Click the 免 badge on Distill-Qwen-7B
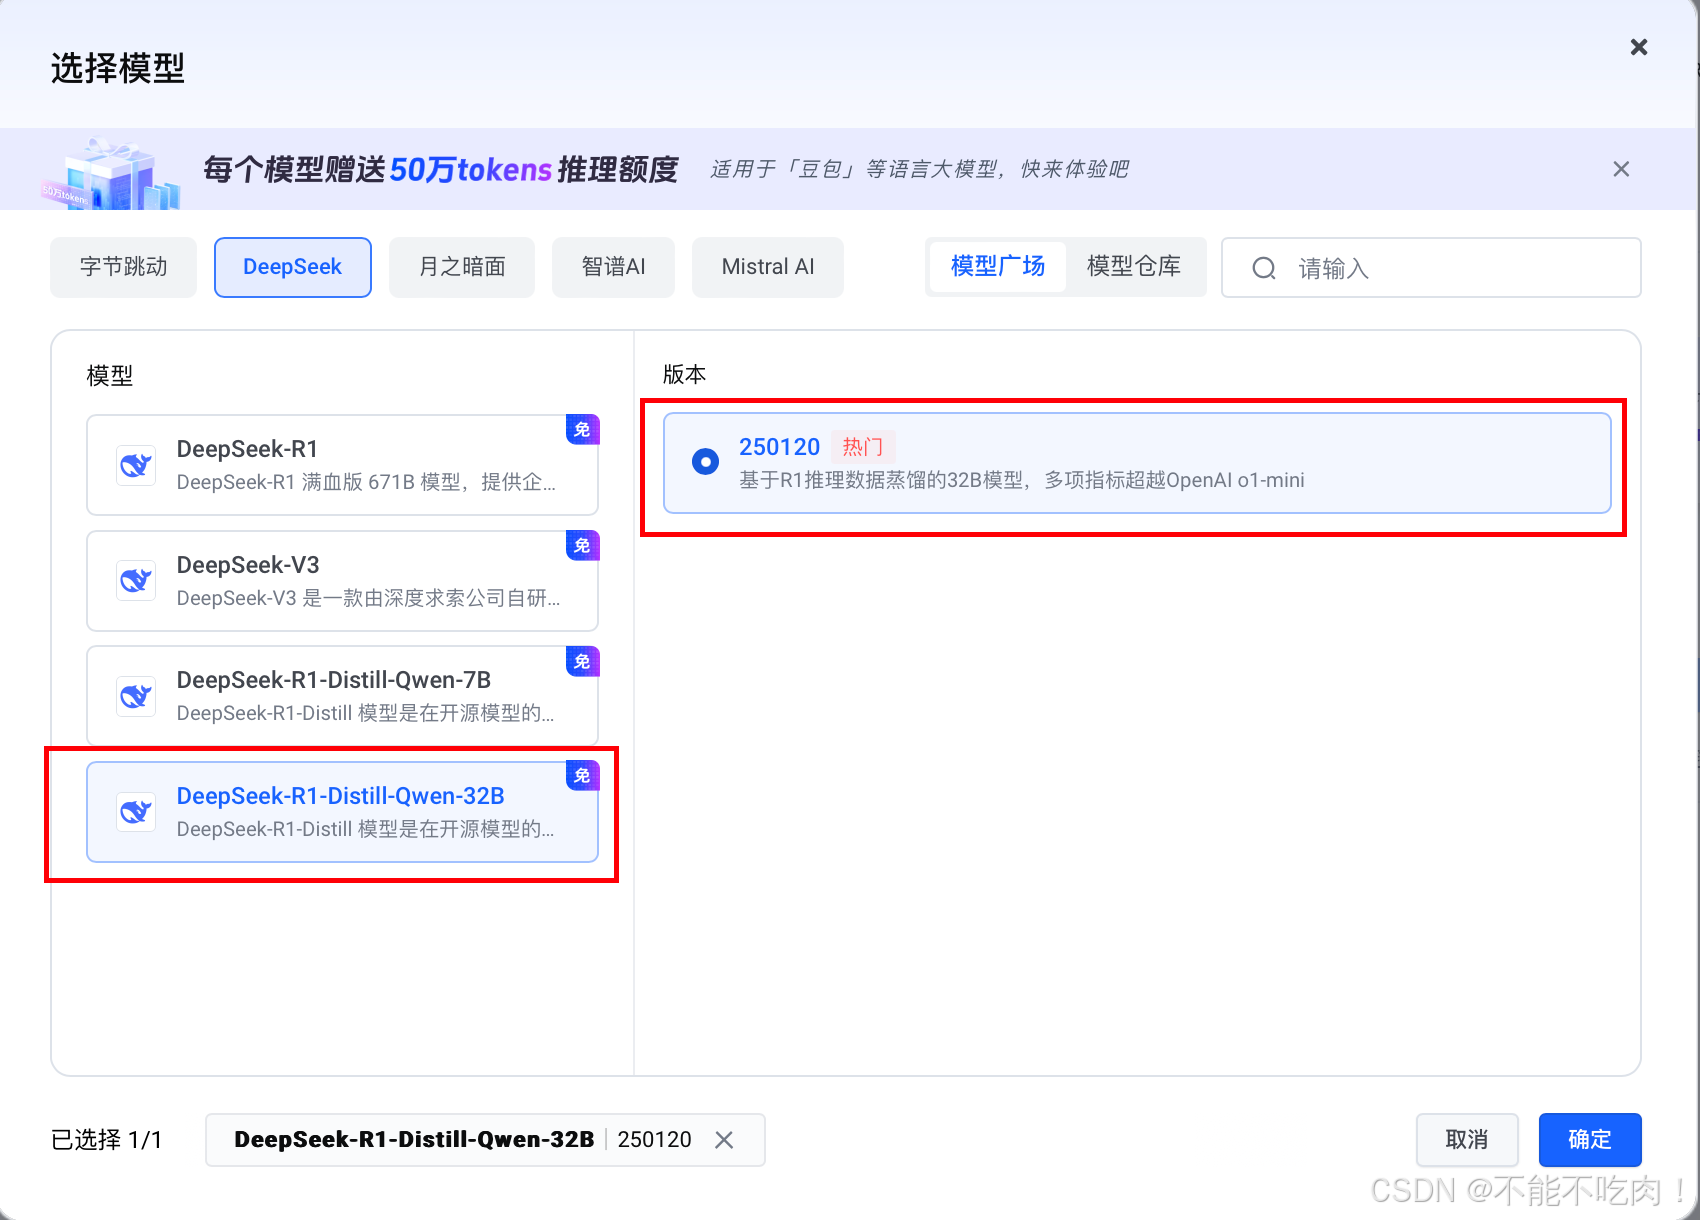 582,661
